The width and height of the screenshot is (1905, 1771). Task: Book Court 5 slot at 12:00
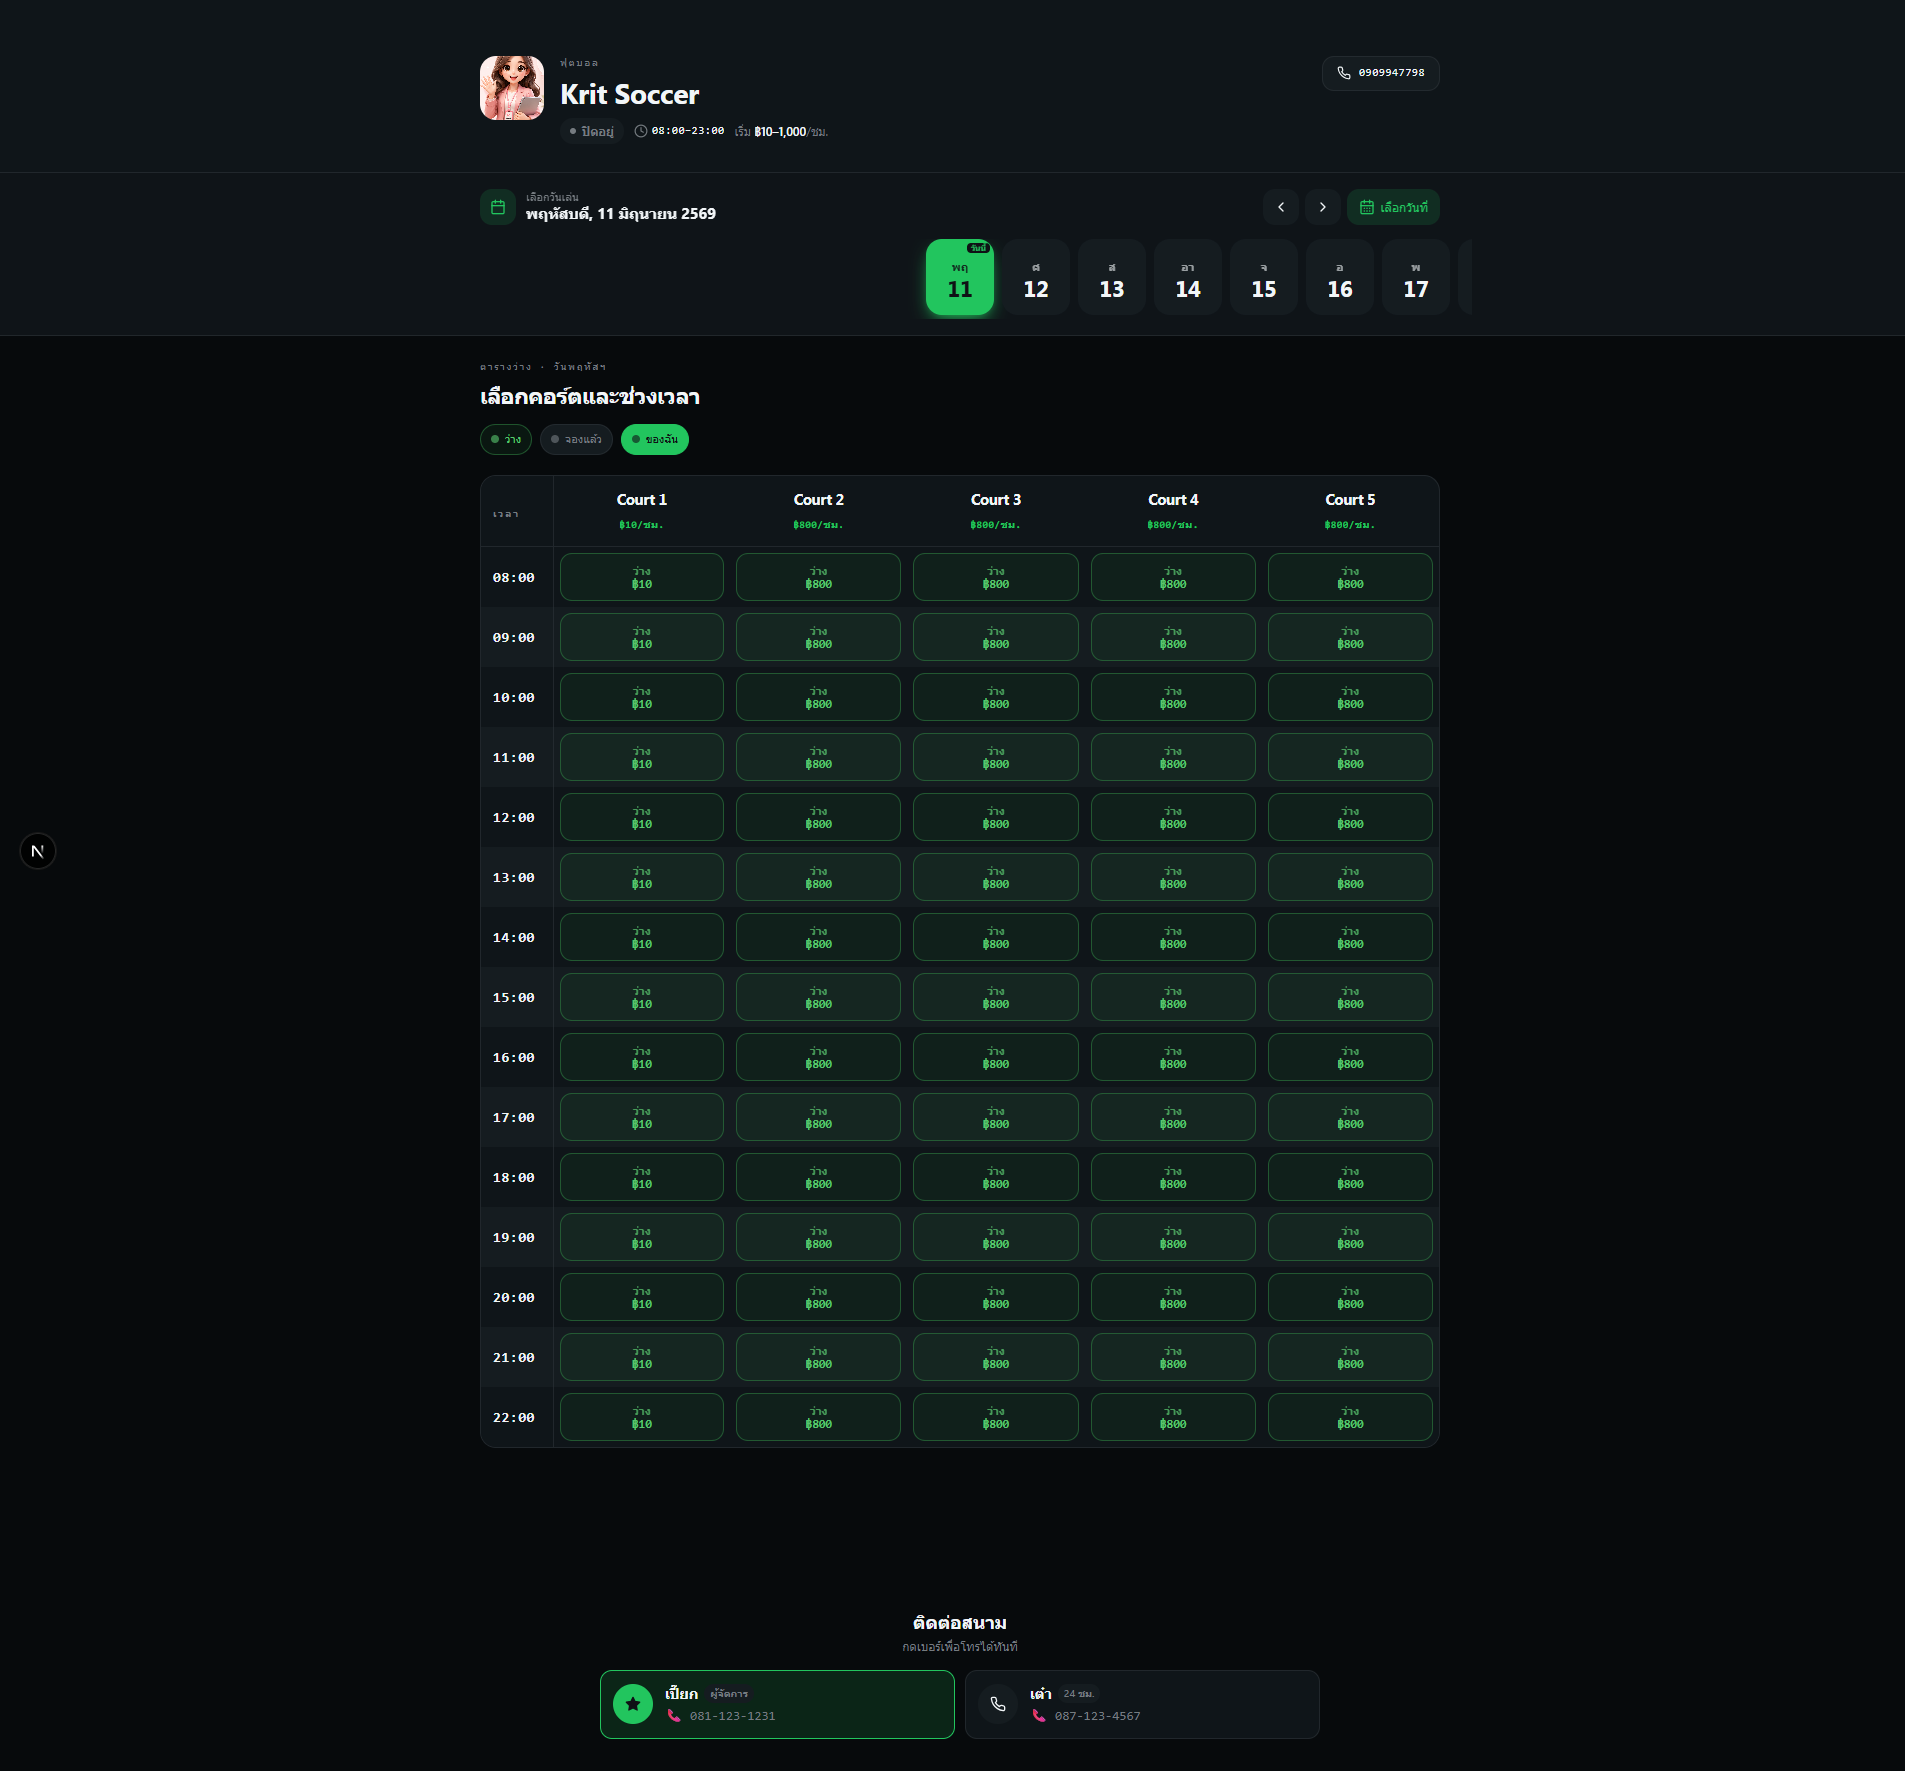point(1350,817)
